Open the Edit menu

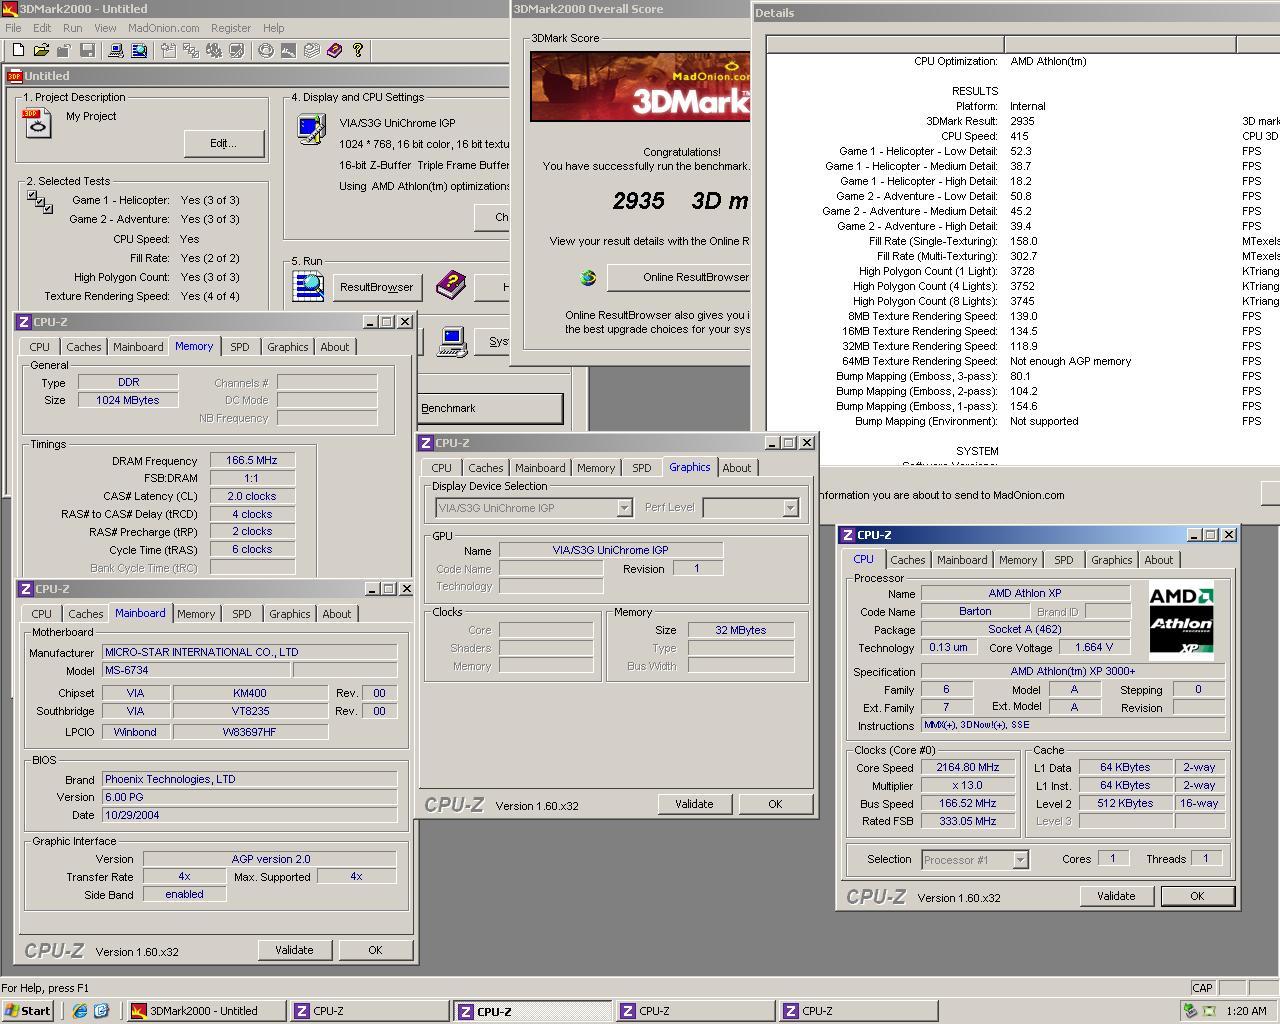[x=42, y=28]
